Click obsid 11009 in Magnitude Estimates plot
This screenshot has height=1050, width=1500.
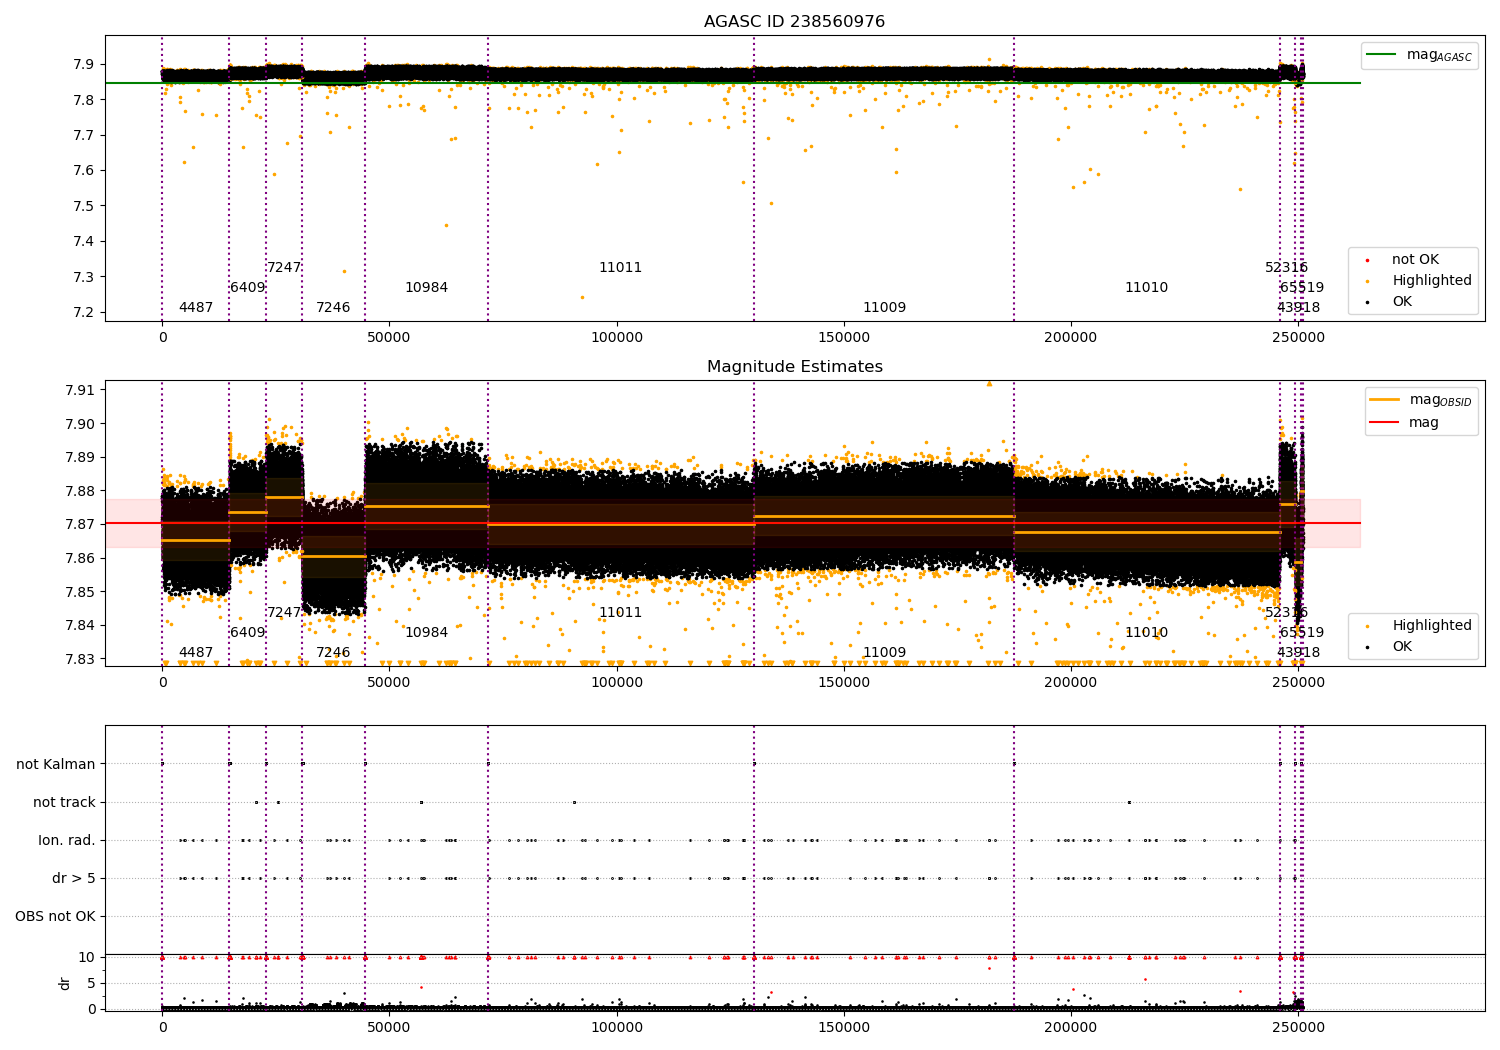(885, 653)
